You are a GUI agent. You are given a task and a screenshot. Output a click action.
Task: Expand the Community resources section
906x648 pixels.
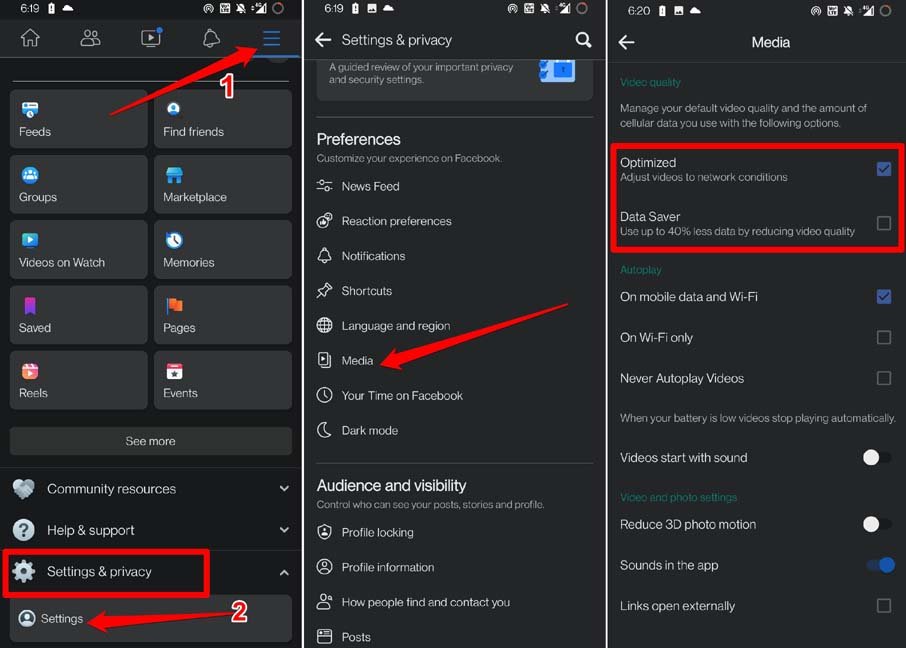coord(151,489)
